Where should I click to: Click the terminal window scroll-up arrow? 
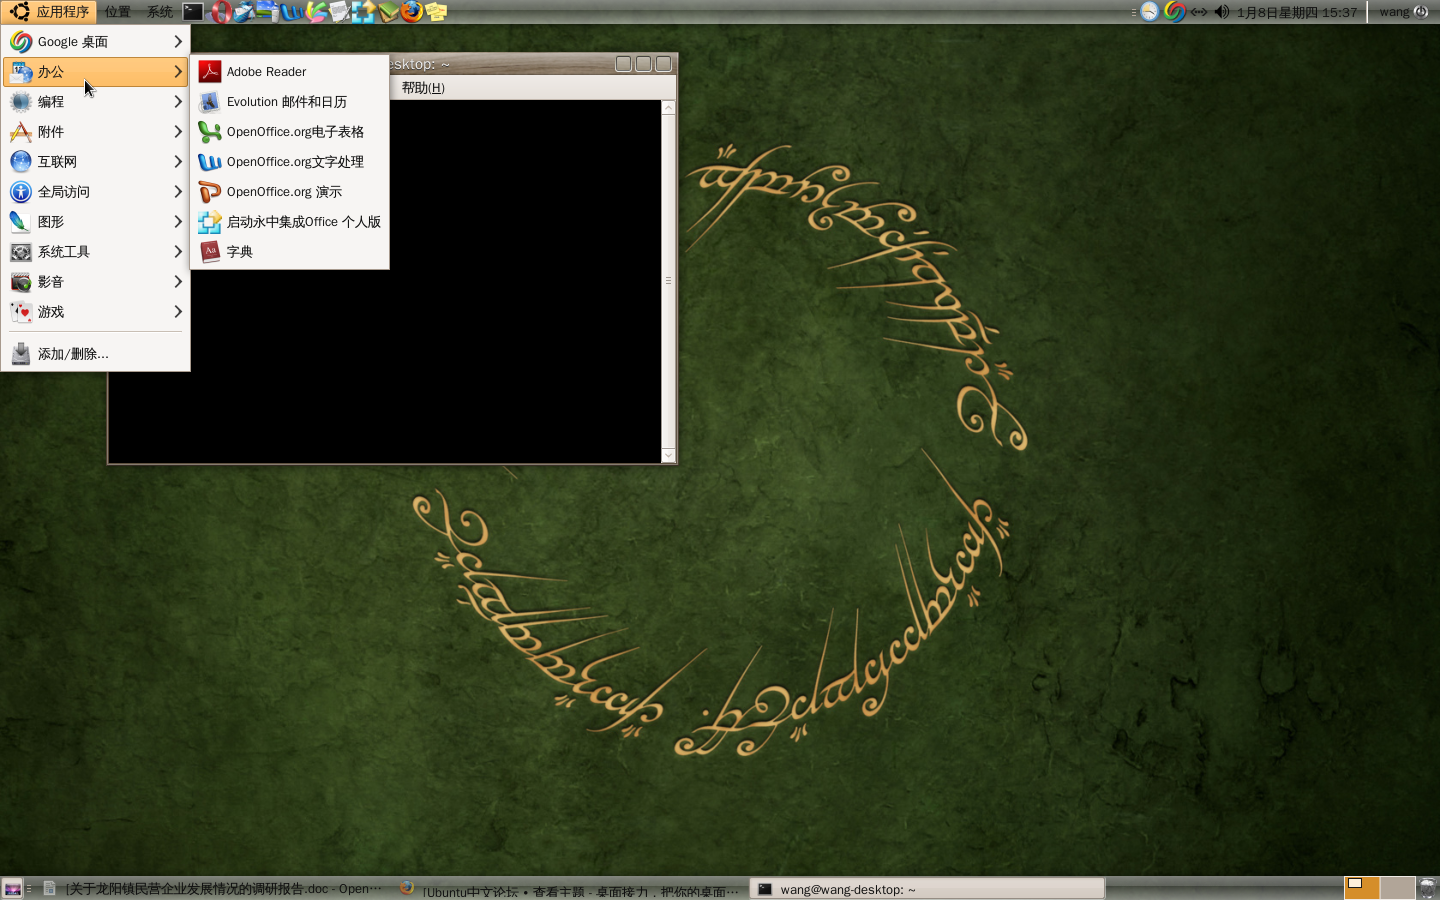point(668,107)
